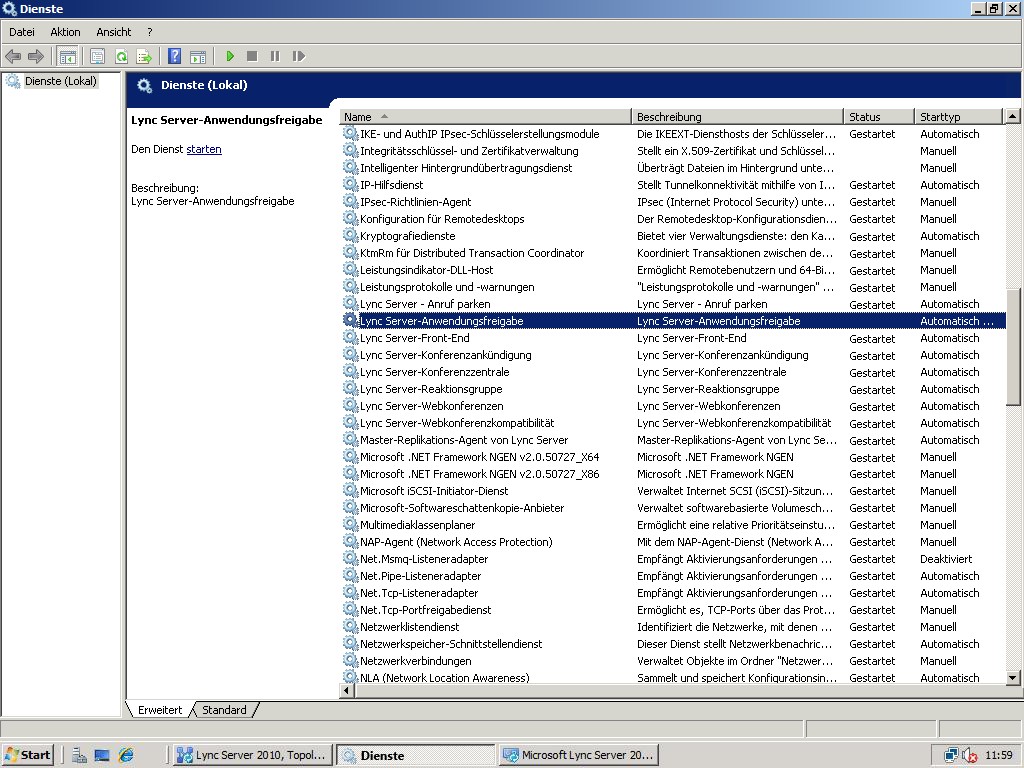The width and height of the screenshot is (1024, 768).
Task: Open the Help toolbar icon
Action: click(x=174, y=56)
